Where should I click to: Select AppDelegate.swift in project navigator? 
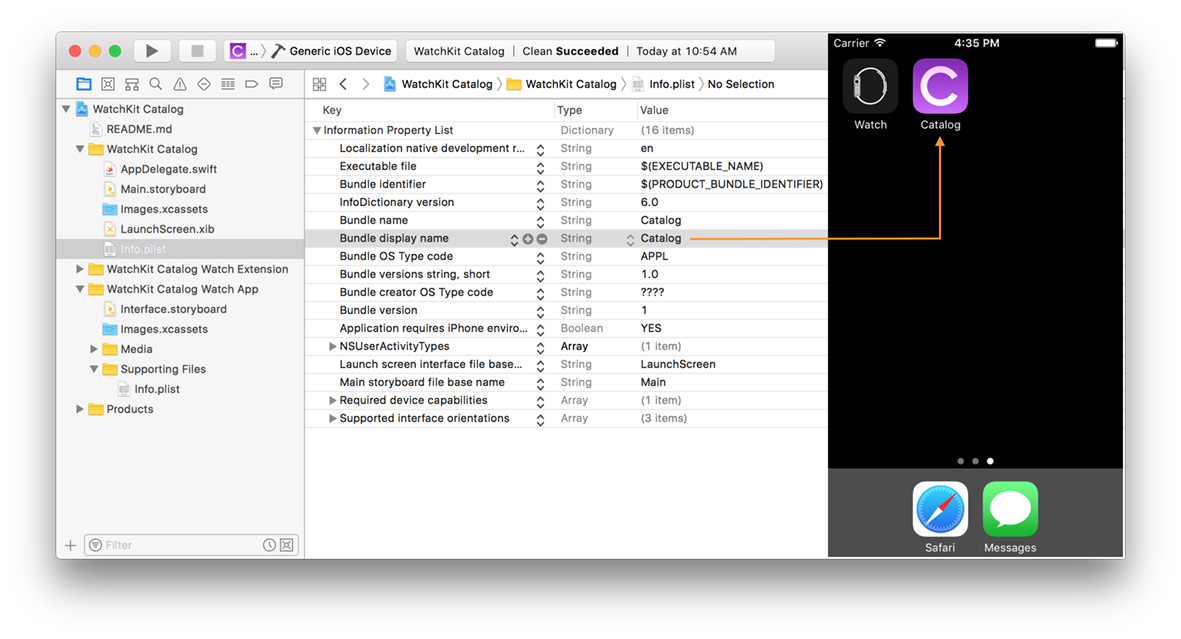[x=168, y=169]
